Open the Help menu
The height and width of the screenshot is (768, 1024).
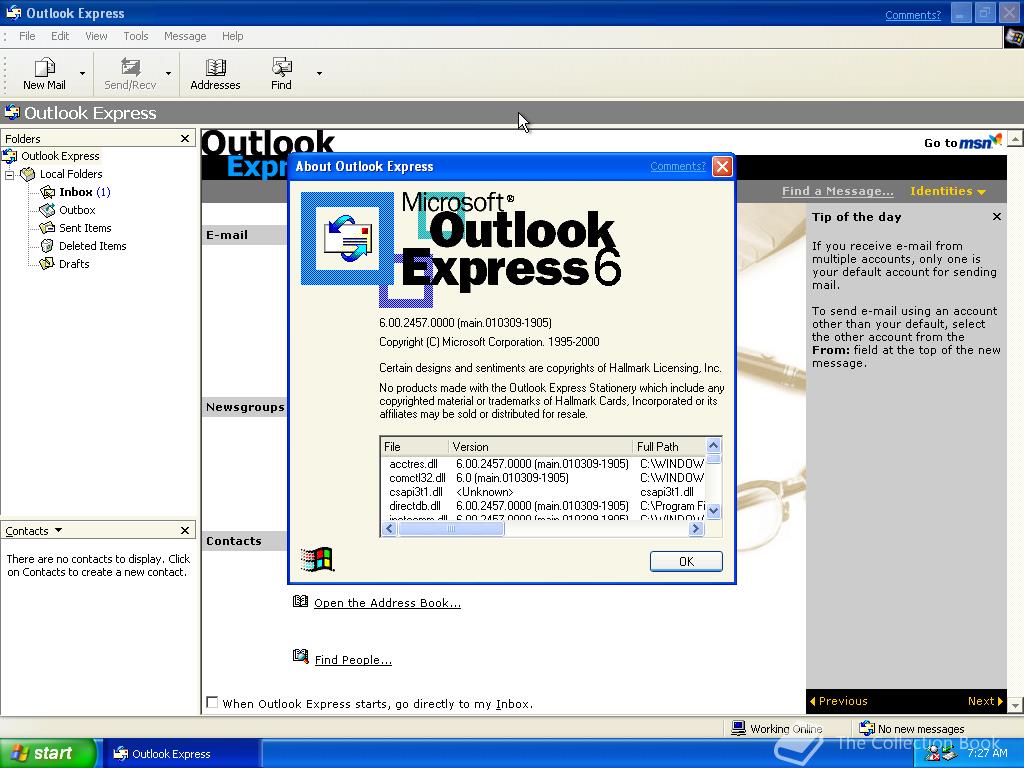(x=232, y=36)
